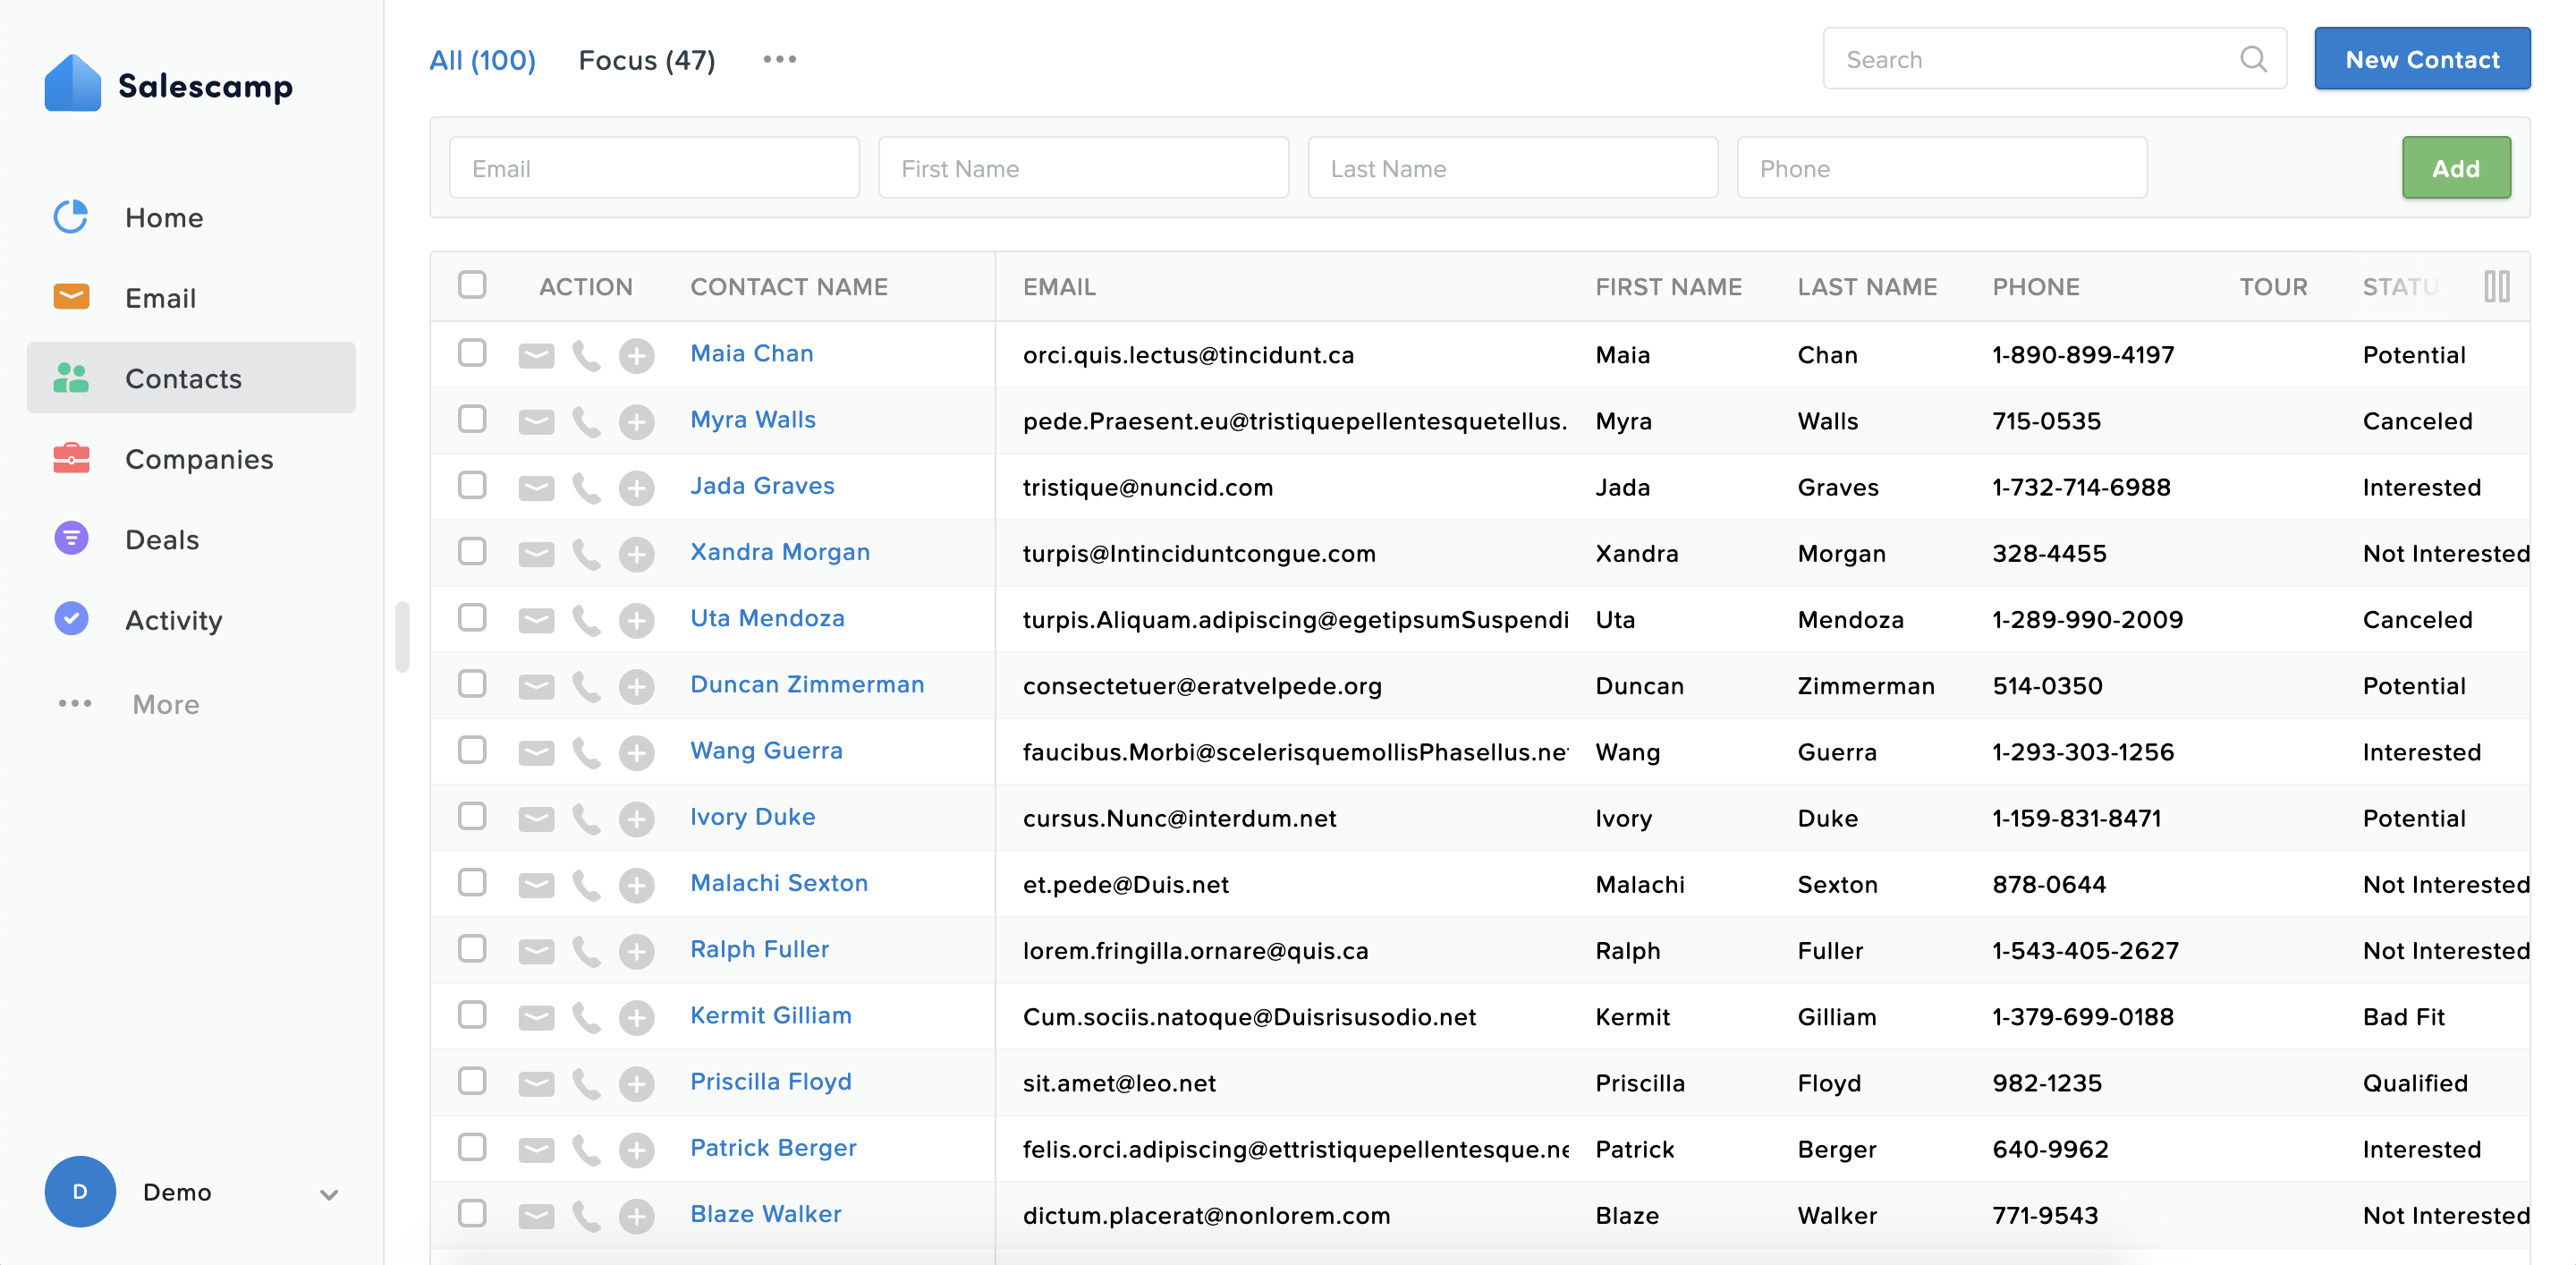Click the phone icon for Jada Graves

(x=586, y=488)
